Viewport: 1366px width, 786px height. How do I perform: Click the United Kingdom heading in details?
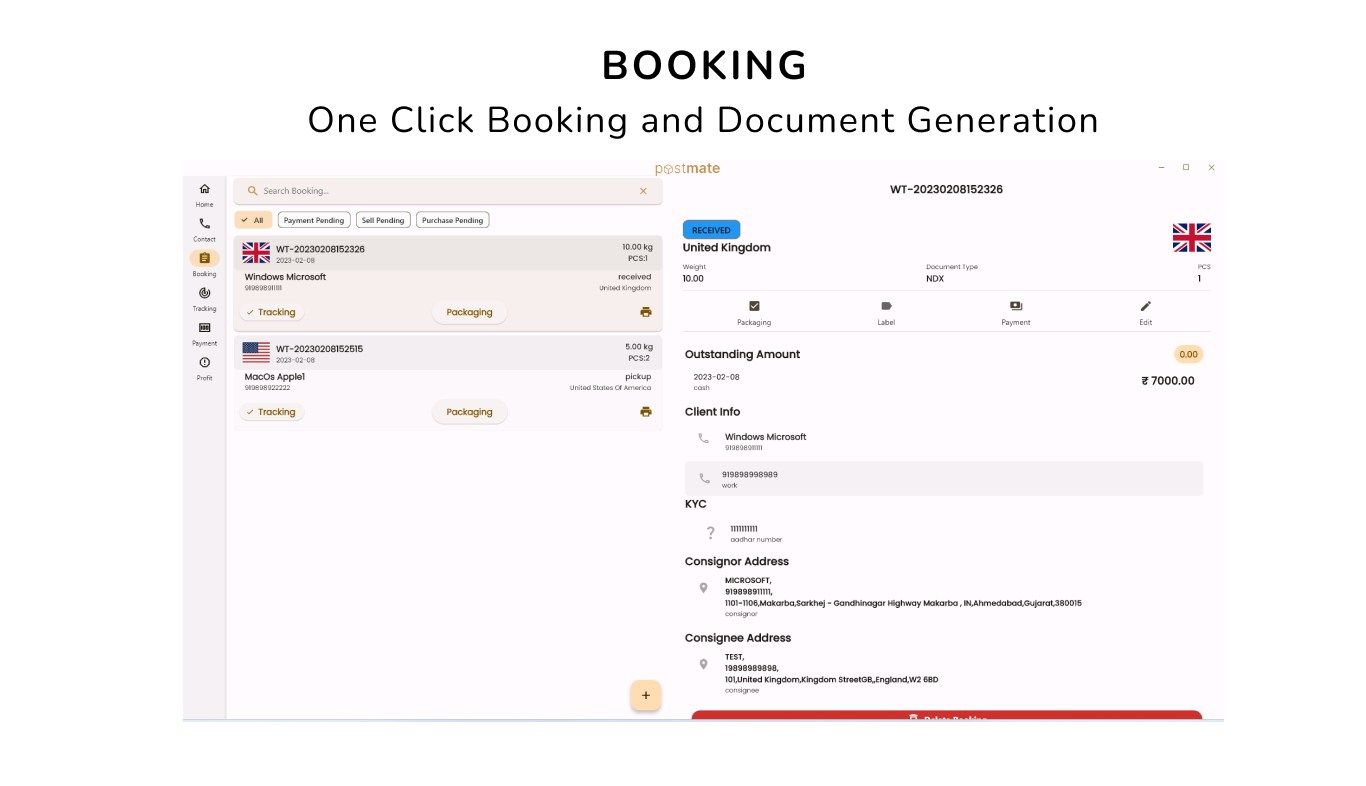[727, 248]
